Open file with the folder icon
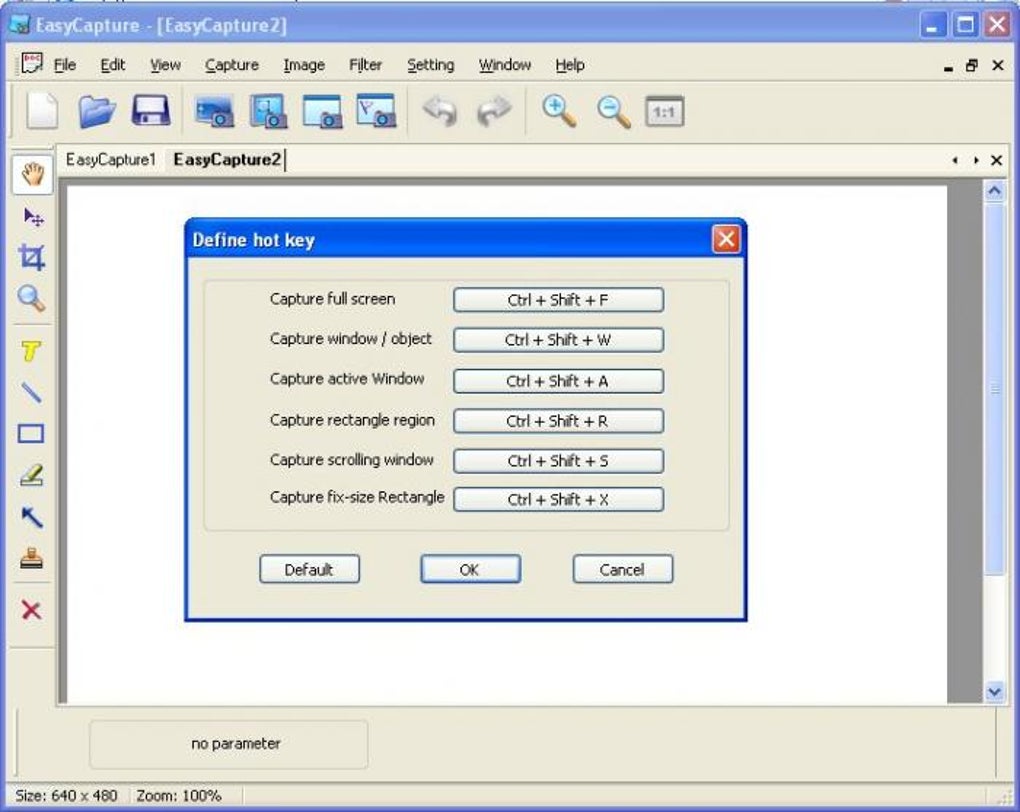The height and width of the screenshot is (812, 1020). (96, 111)
